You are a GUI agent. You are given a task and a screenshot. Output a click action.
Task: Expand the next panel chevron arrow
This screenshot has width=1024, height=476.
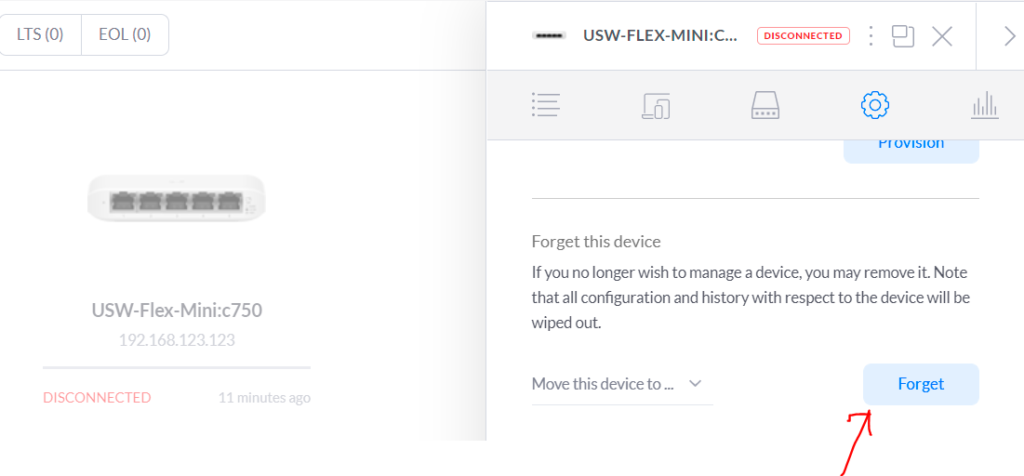pos(1010,36)
